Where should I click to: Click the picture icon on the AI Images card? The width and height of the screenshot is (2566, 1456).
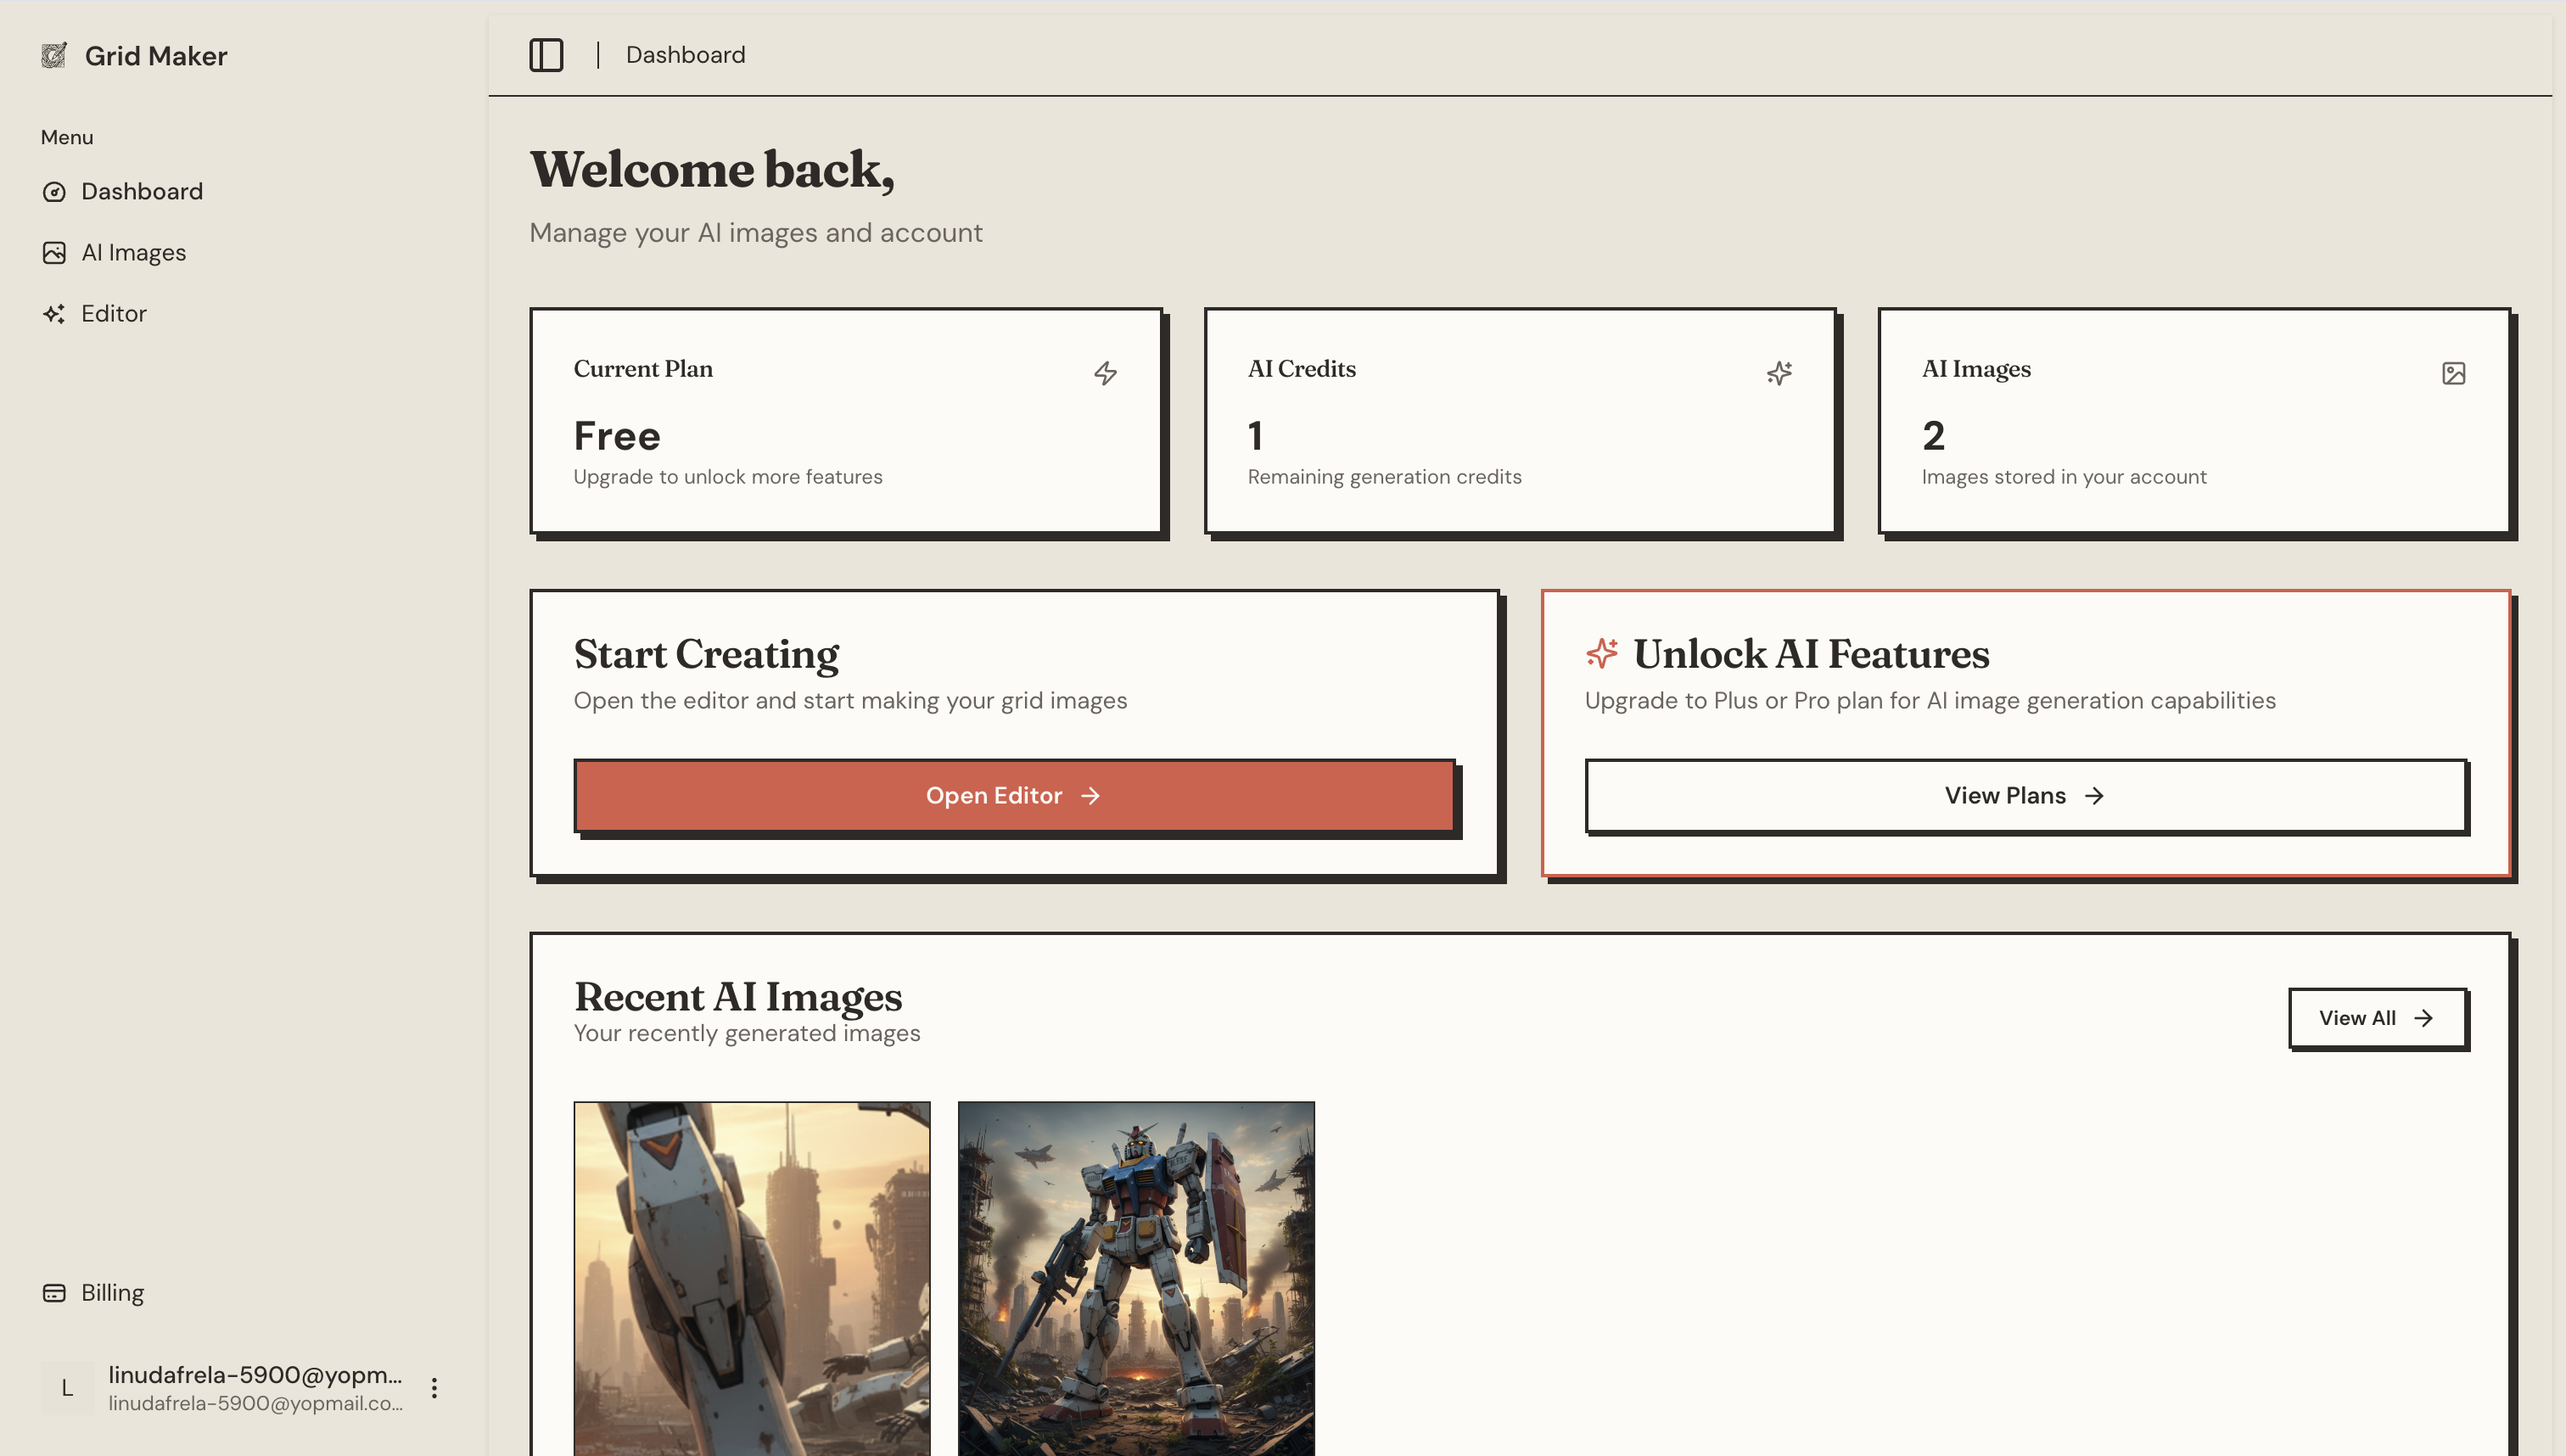pos(2453,372)
